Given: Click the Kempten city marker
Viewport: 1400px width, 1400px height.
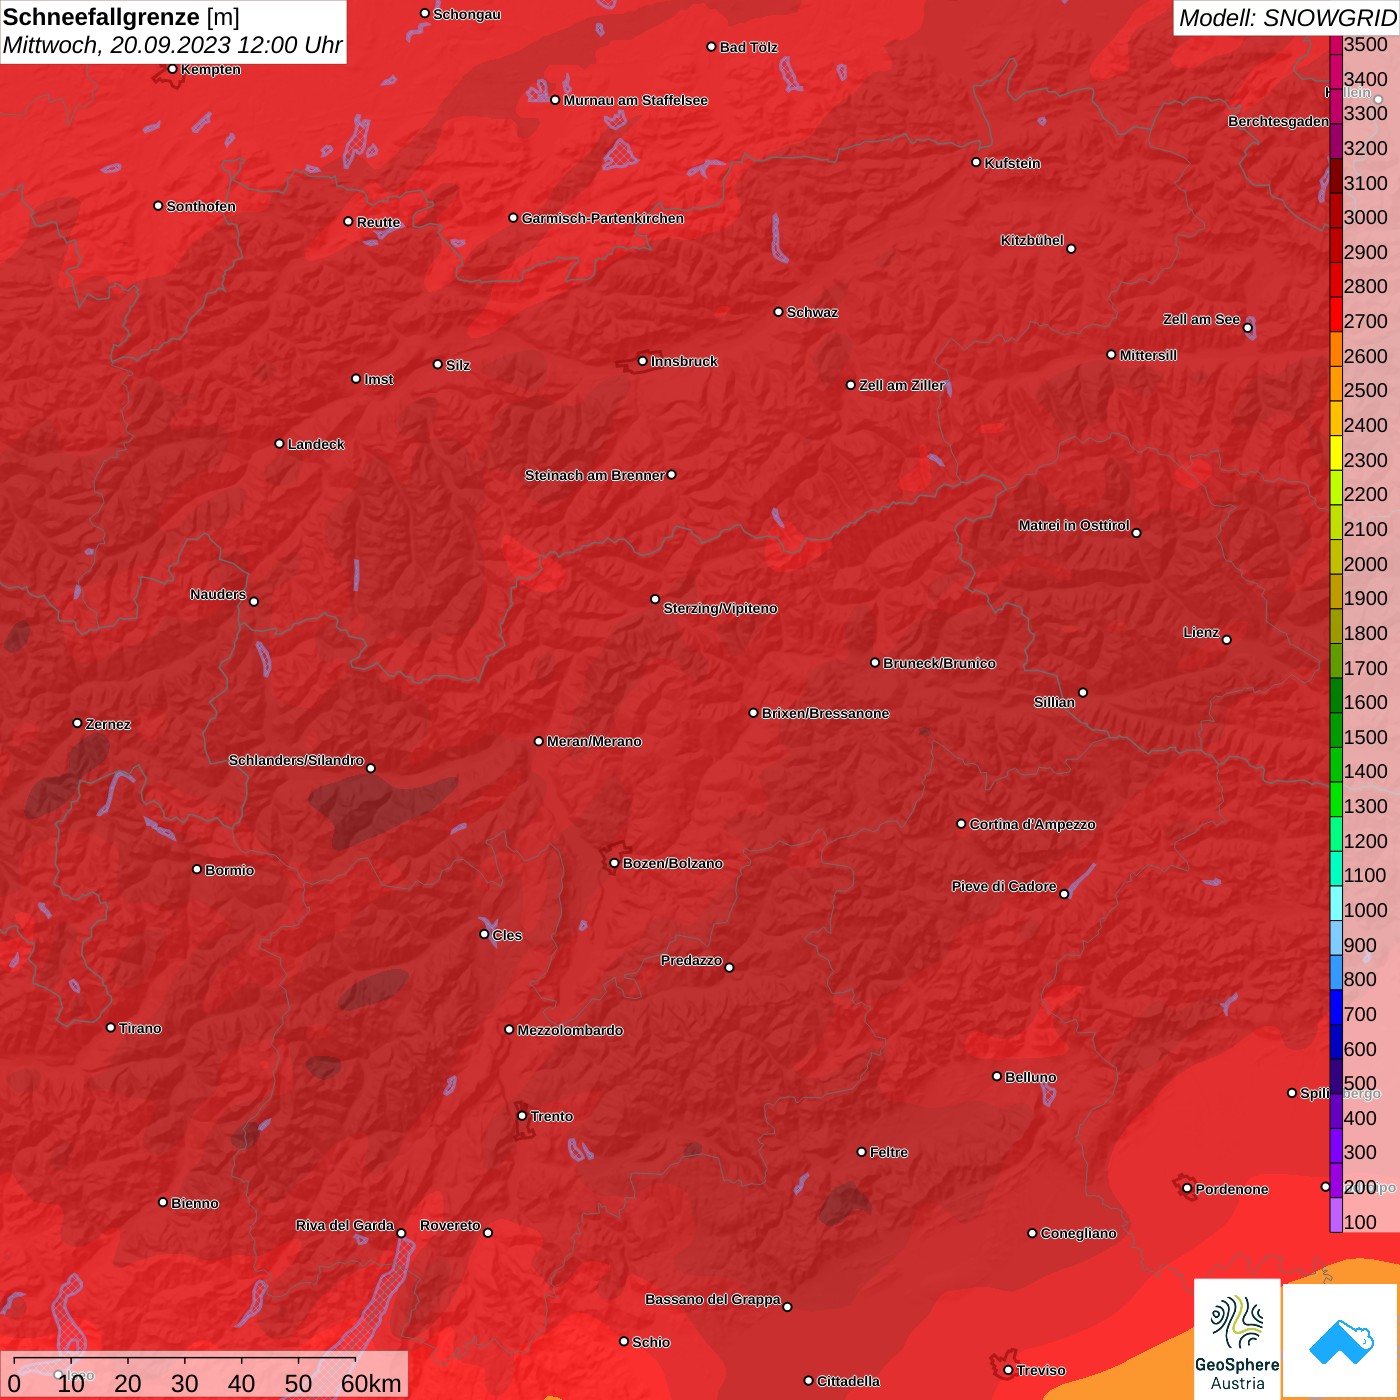Looking at the screenshot, I should pos(172,69).
